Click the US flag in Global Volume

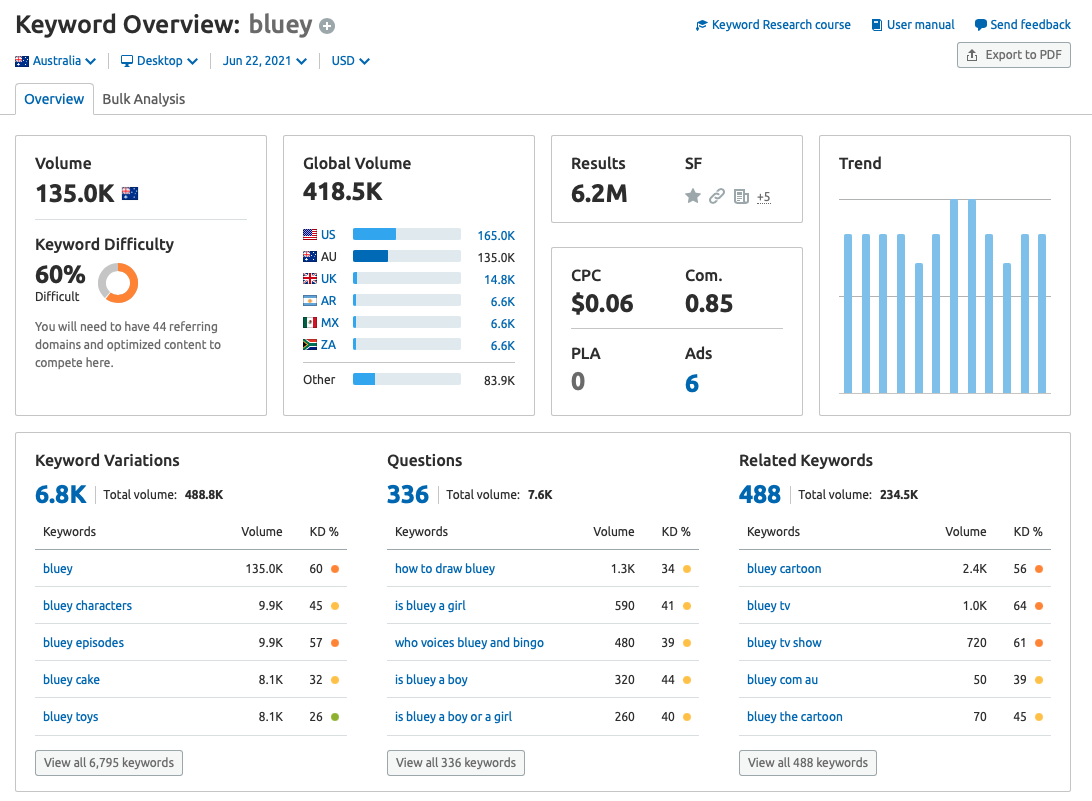310,235
